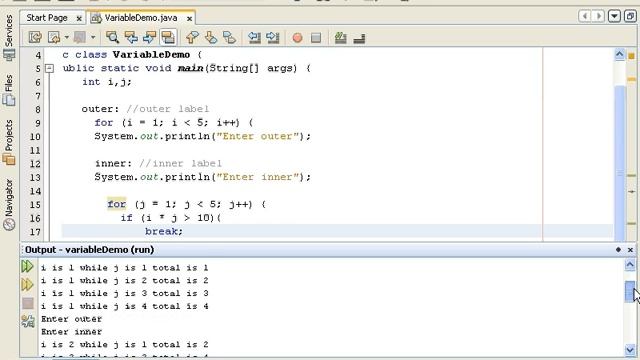Viewport: 640px width, 360px height.
Task: Open the Navigator side panel
Action: click(9, 204)
